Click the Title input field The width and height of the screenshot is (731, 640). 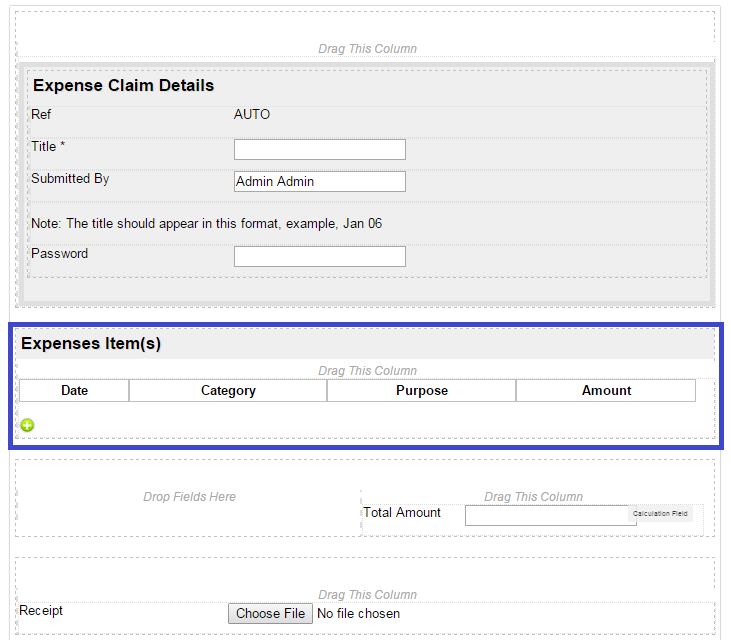click(319, 150)
